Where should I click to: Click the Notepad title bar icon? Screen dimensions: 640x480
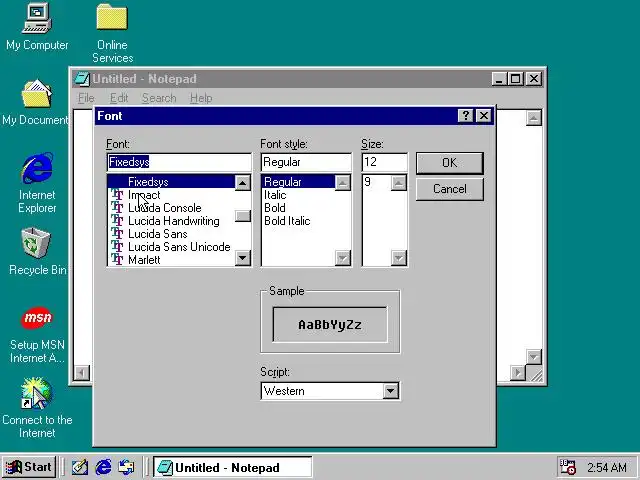82,79
